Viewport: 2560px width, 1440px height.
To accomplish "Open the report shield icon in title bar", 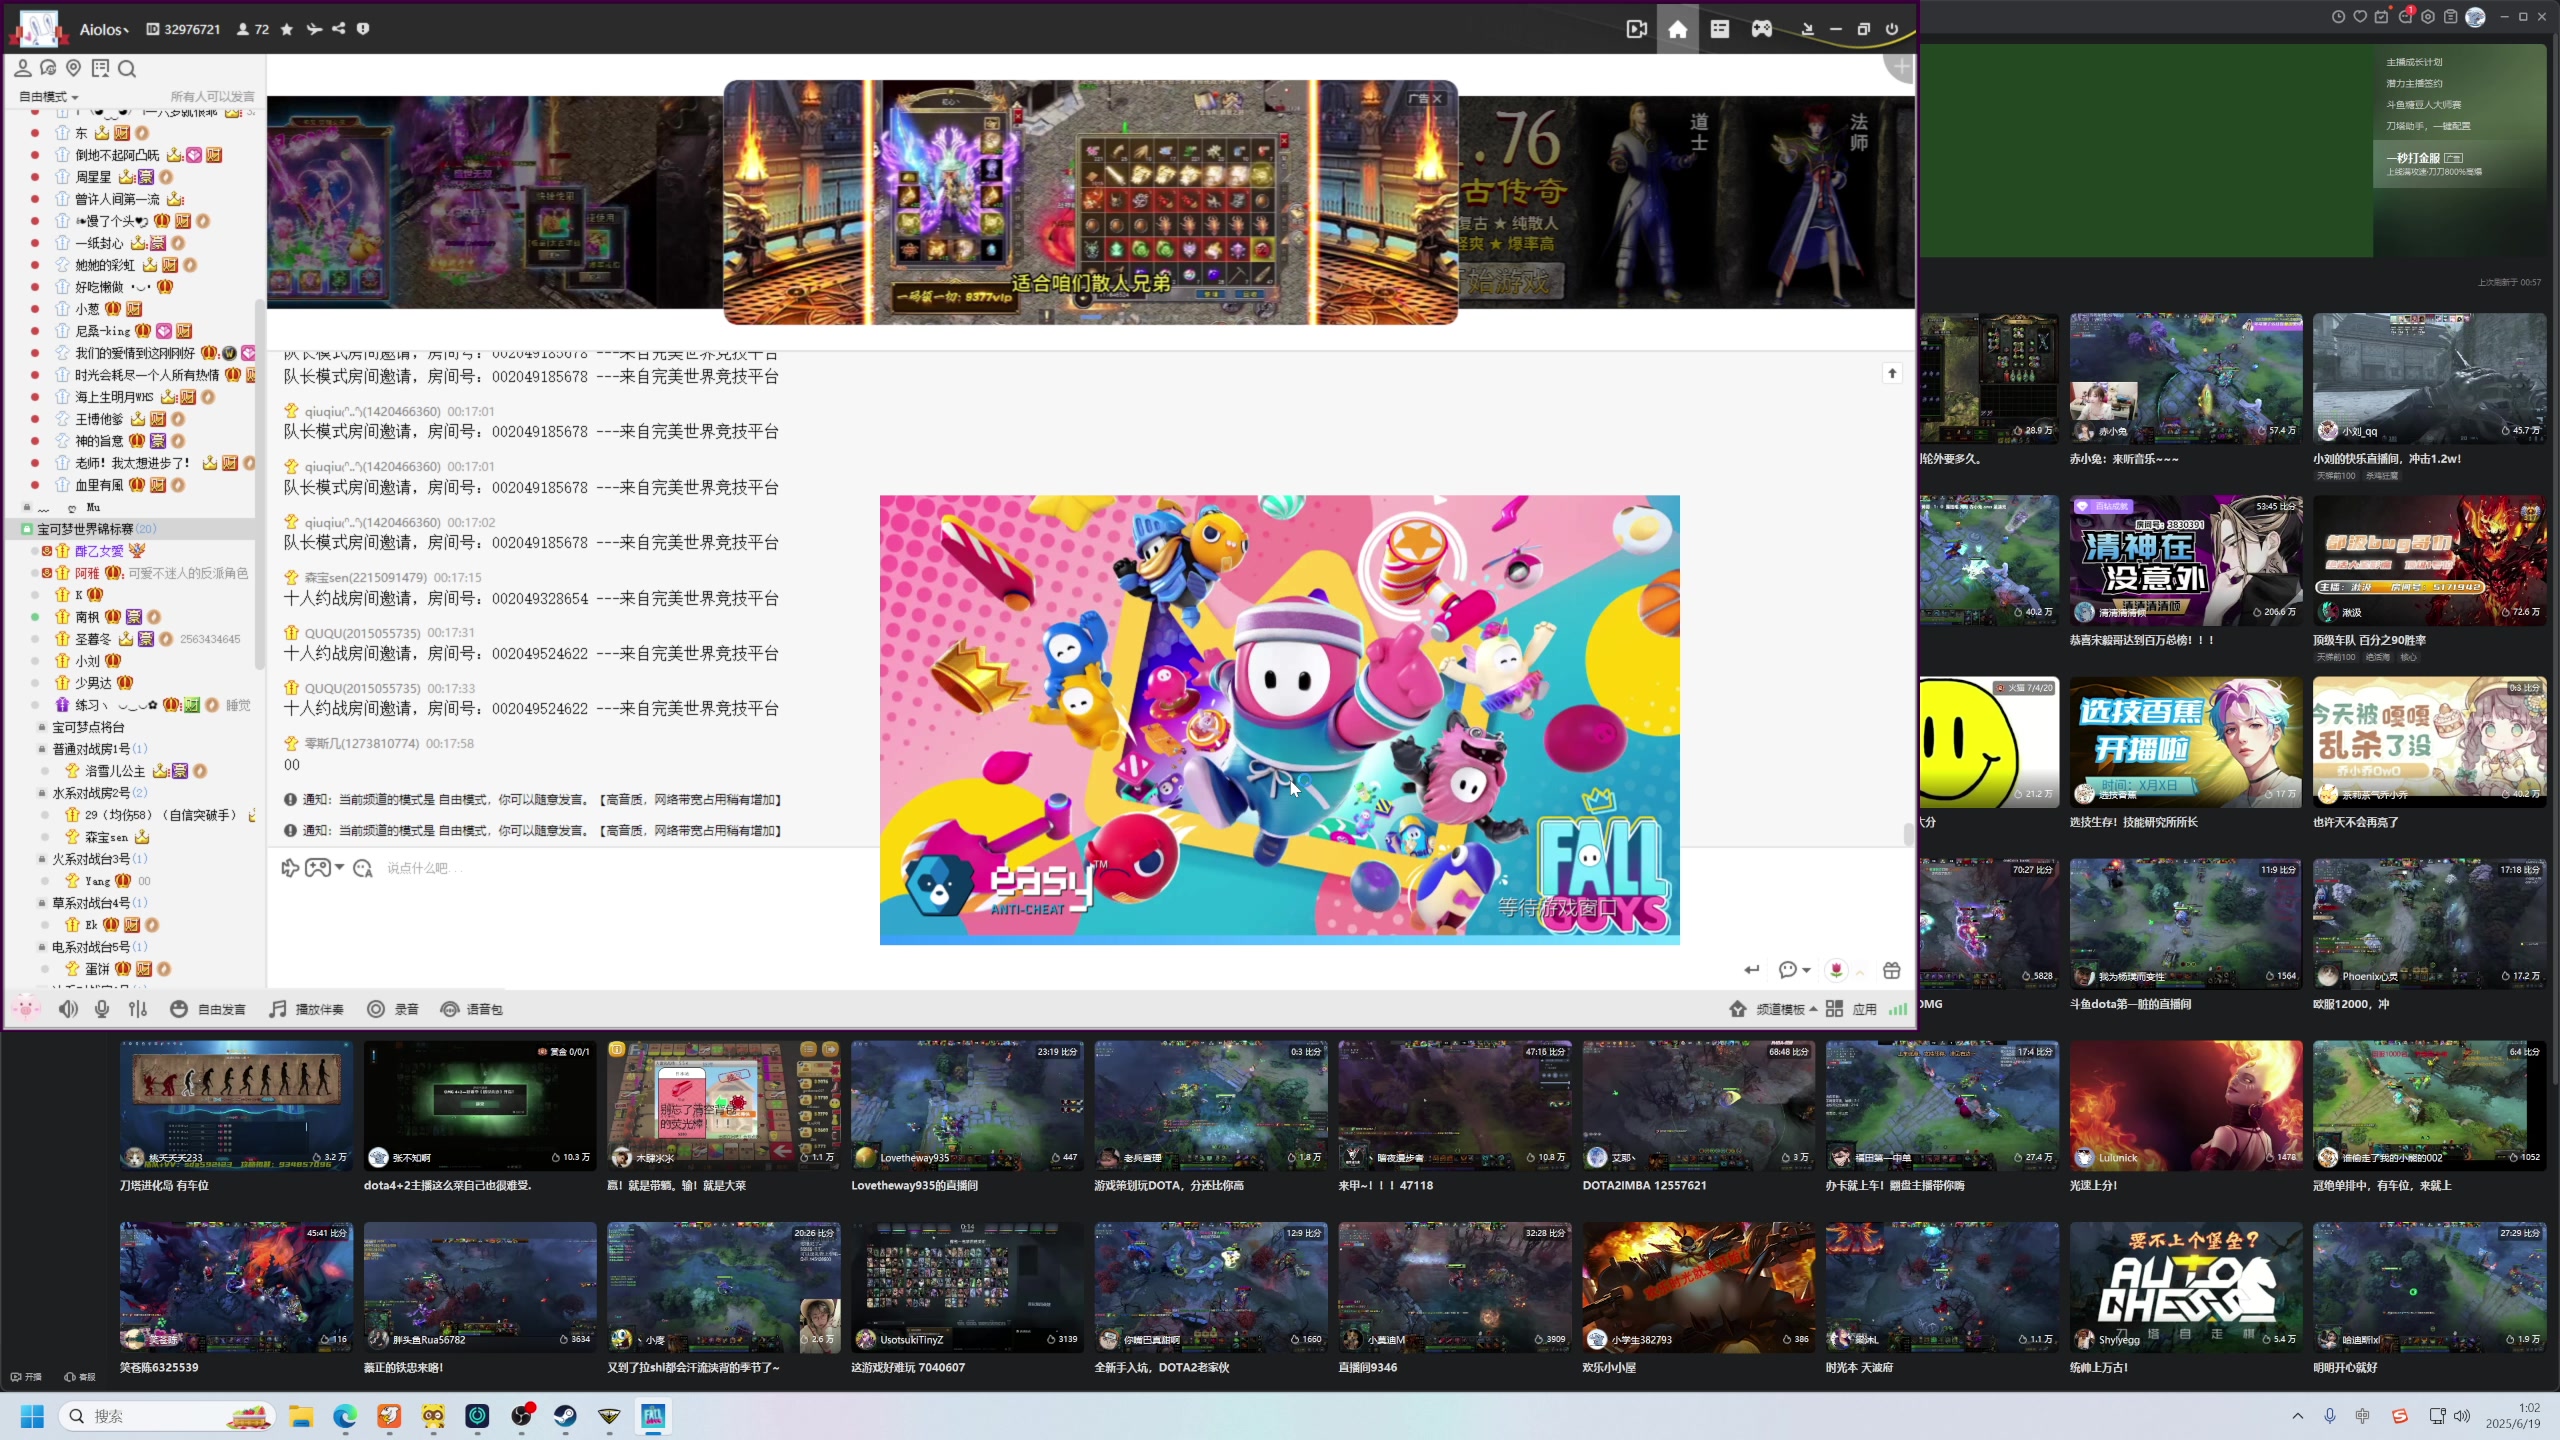I will [363, 29].
